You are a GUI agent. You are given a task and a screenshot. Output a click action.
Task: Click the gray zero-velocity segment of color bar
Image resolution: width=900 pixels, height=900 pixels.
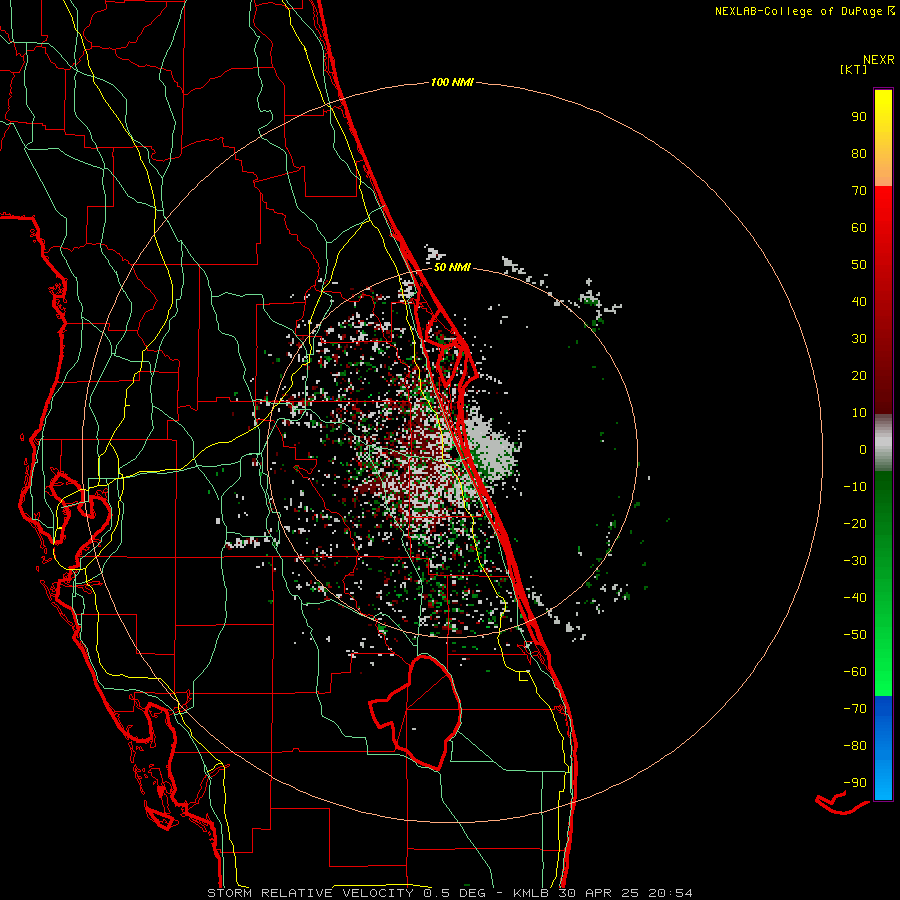[883, 443]
